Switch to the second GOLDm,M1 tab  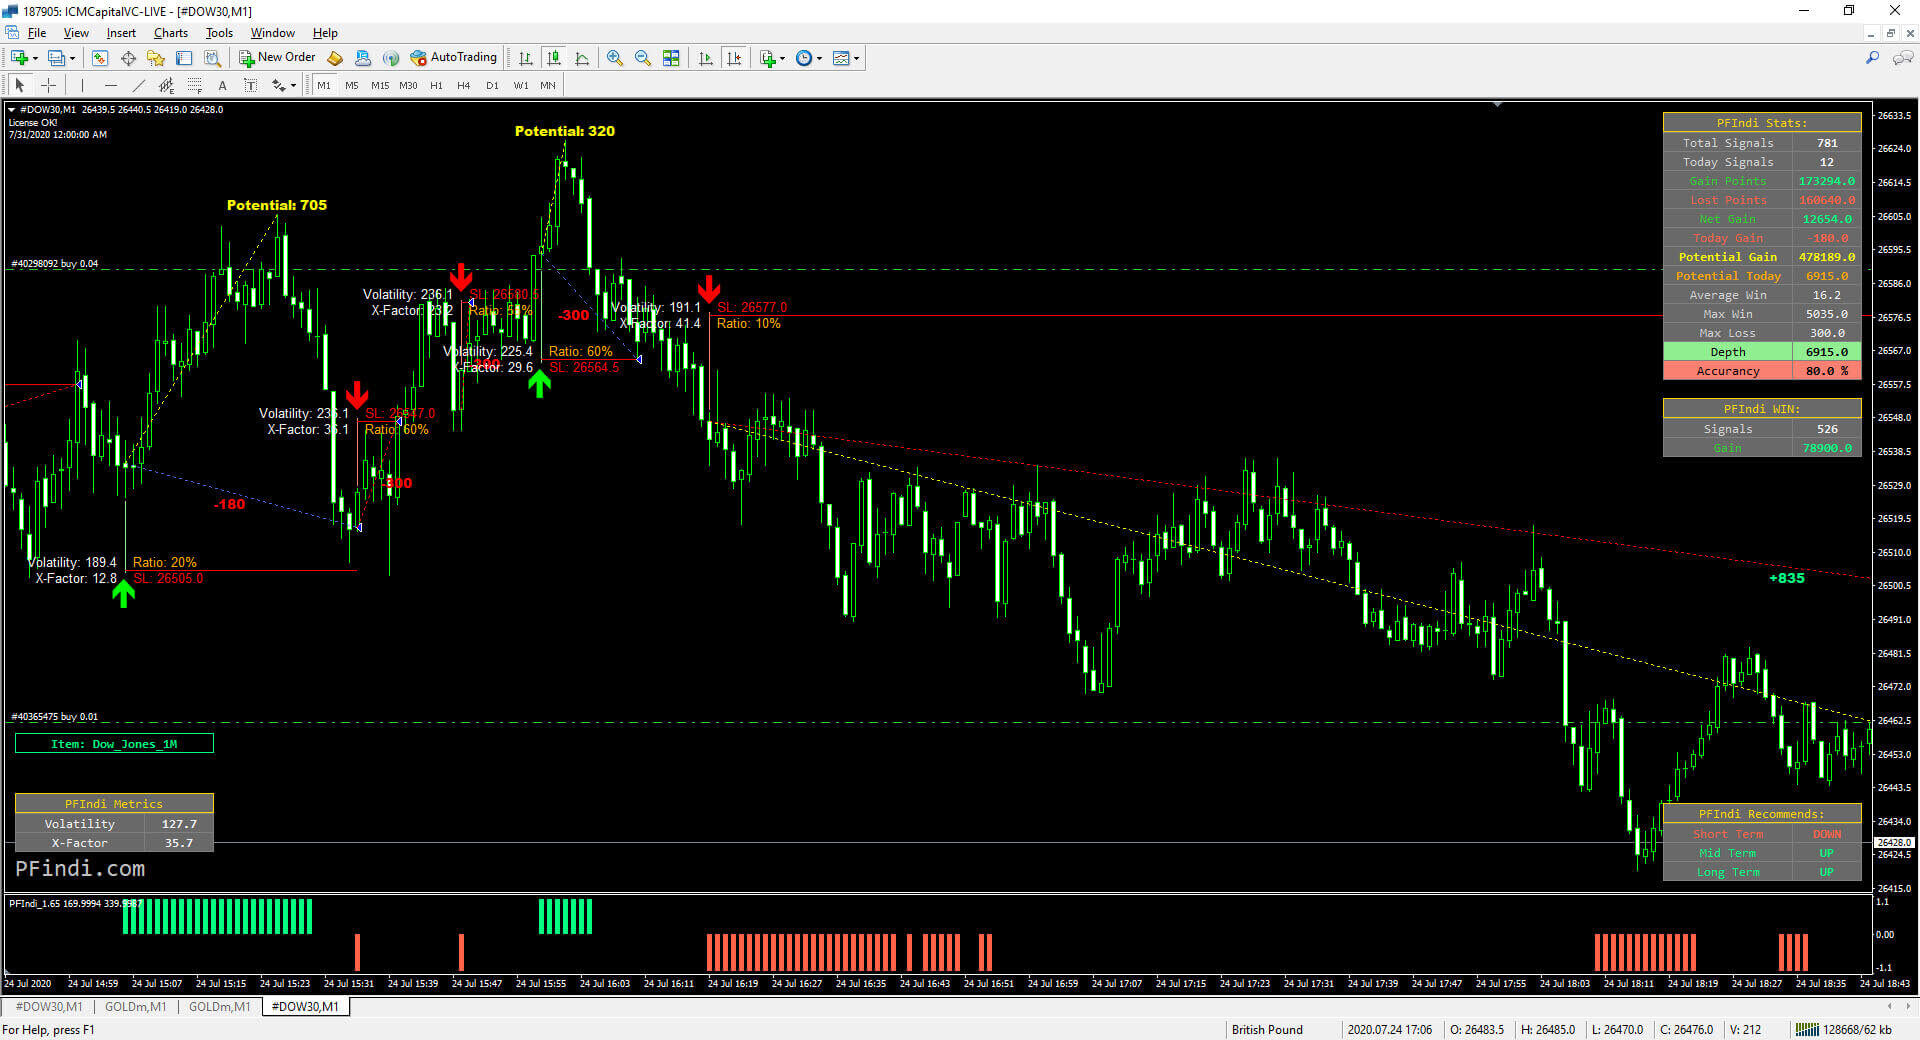click(219, 1007)
